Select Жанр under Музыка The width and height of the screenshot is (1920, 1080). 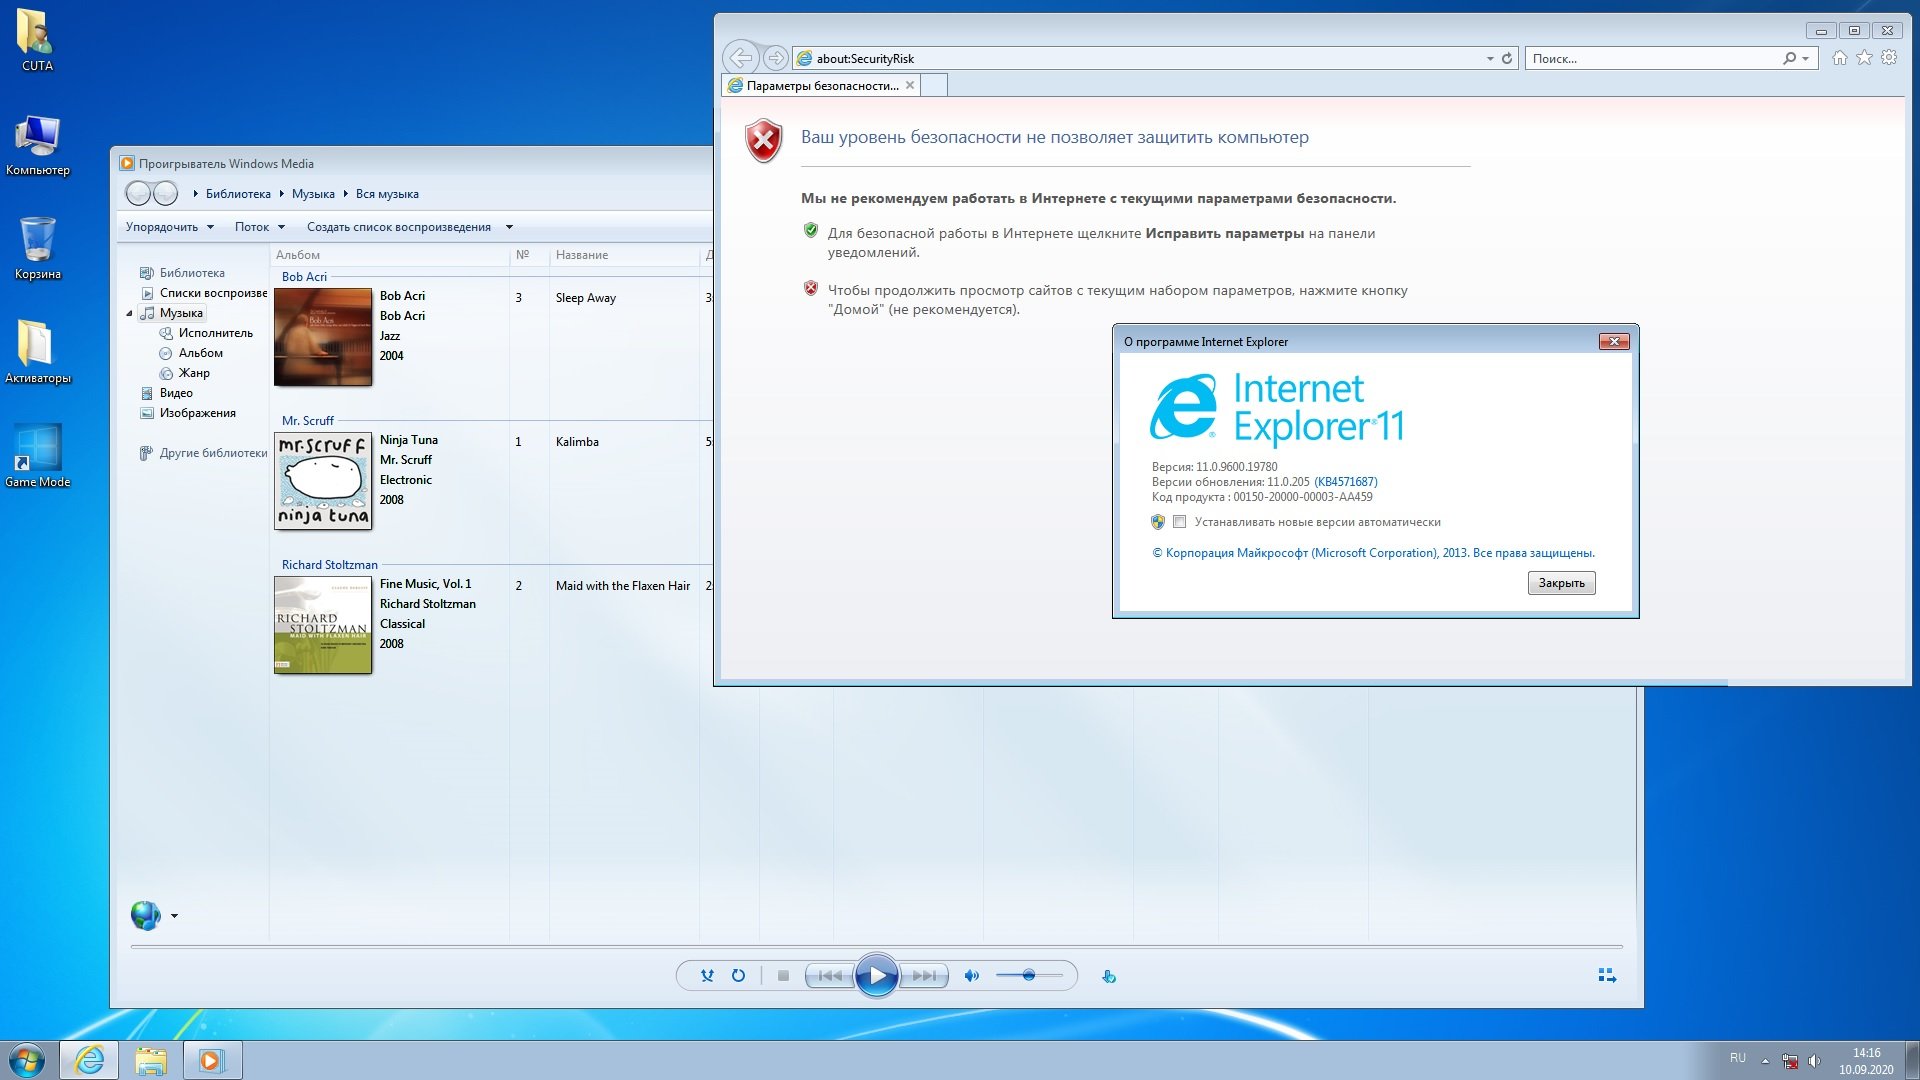[x=194, y=373]
